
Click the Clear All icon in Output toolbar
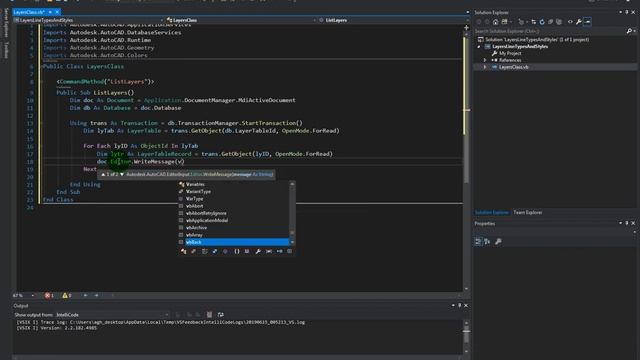click(x=209, y=314)
